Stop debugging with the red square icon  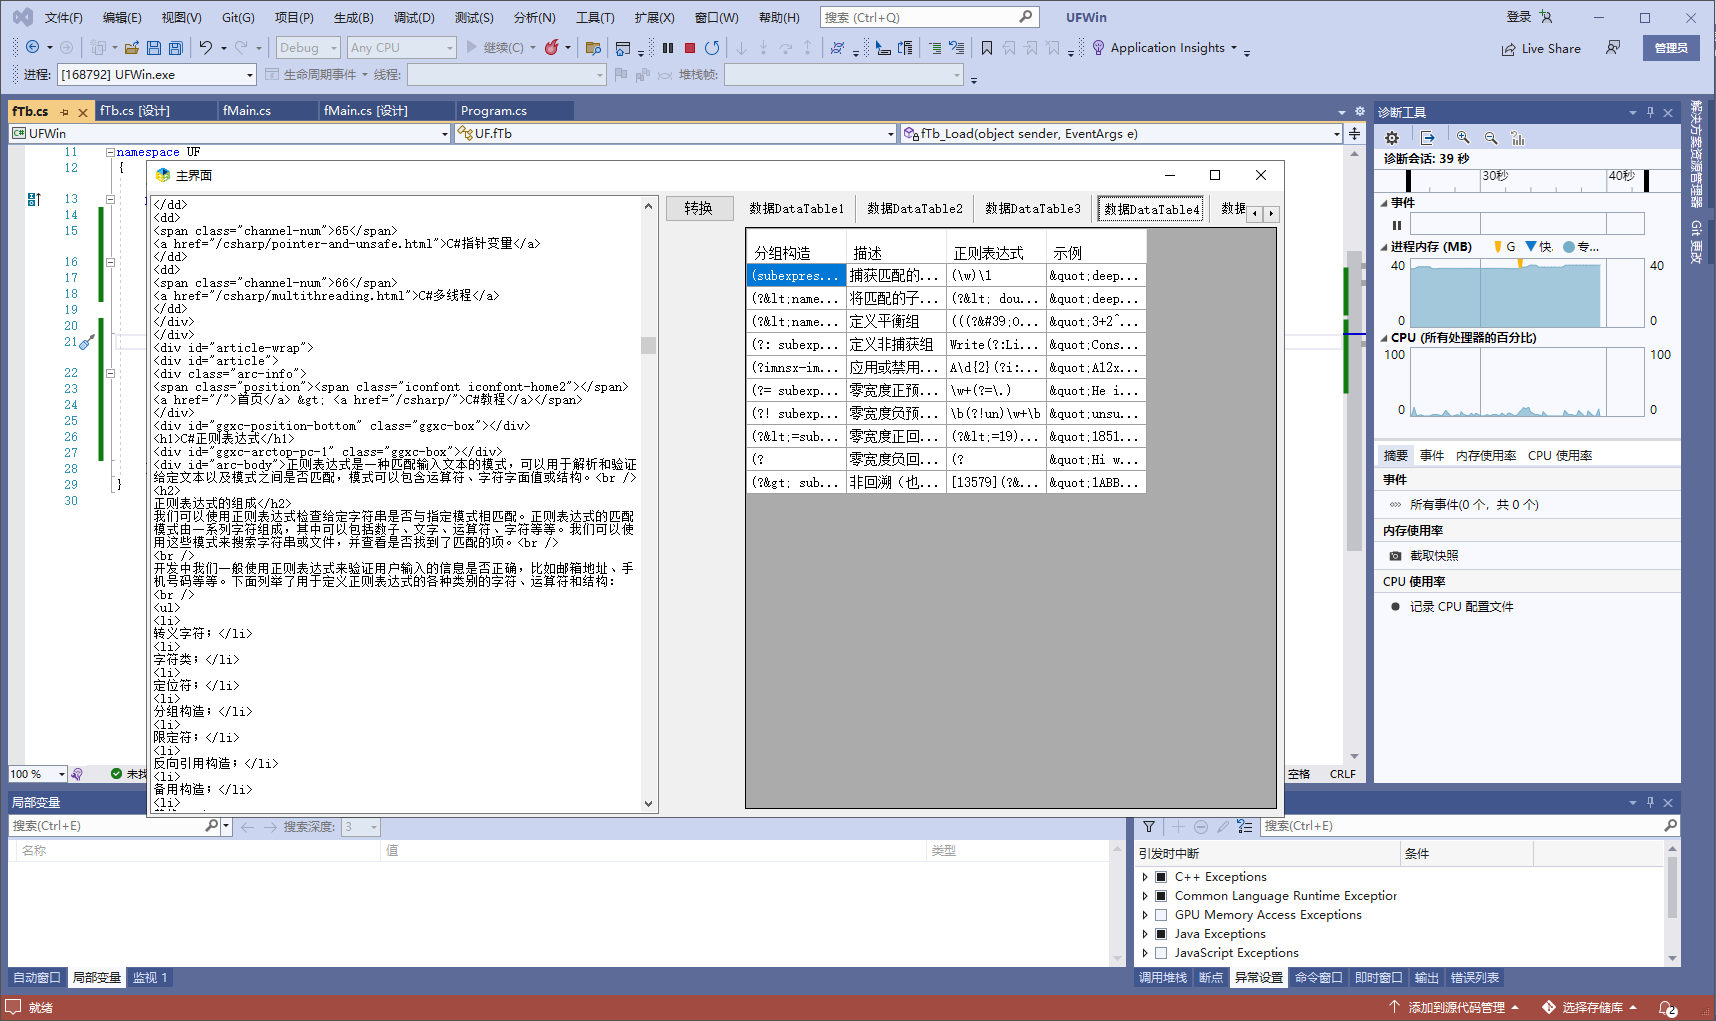click(x=690, y=47)
